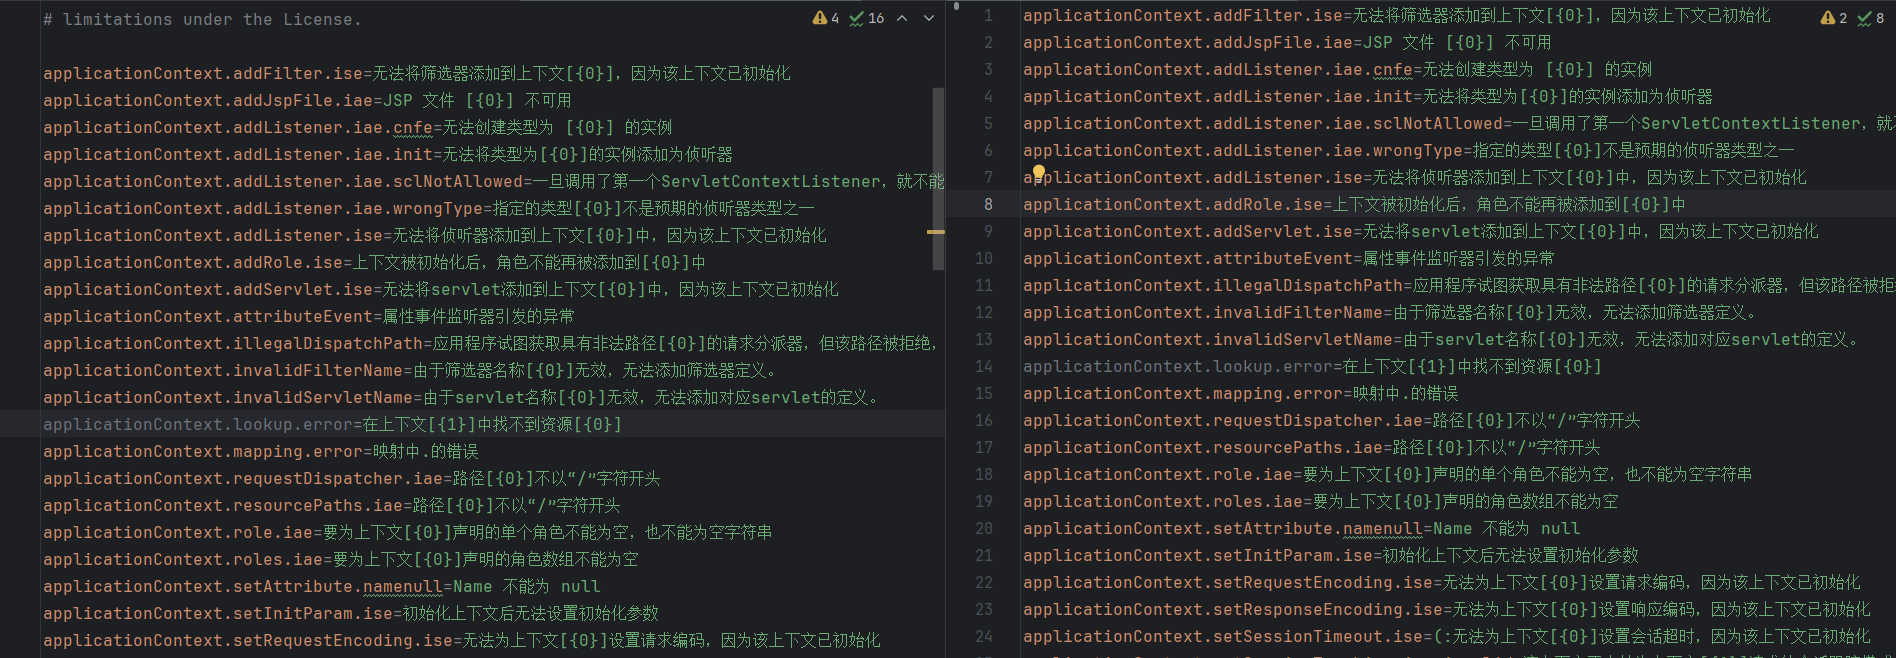Click 'invalidServletName' on right editor line 13

coord(1303,339)
